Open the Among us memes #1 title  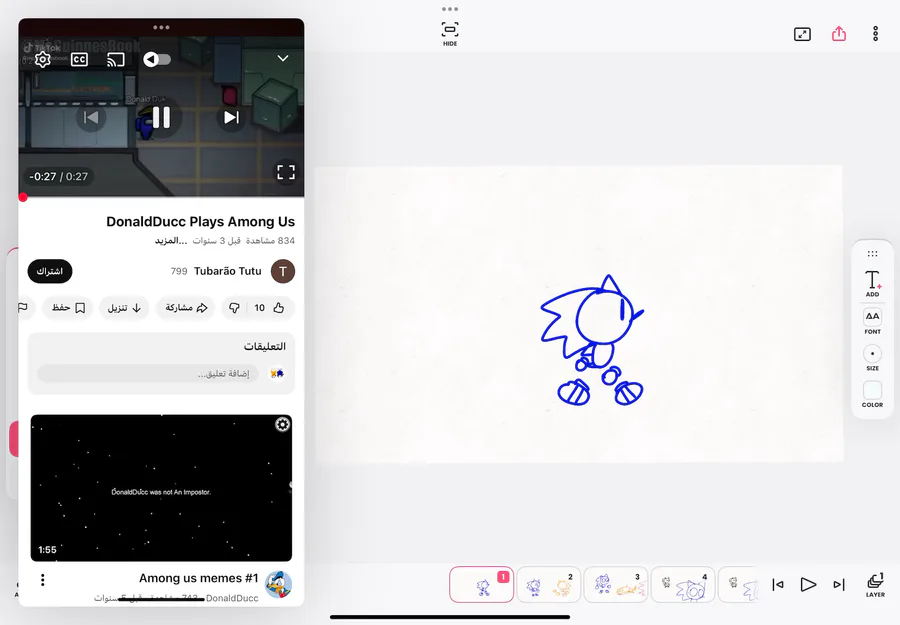point(199,578)
